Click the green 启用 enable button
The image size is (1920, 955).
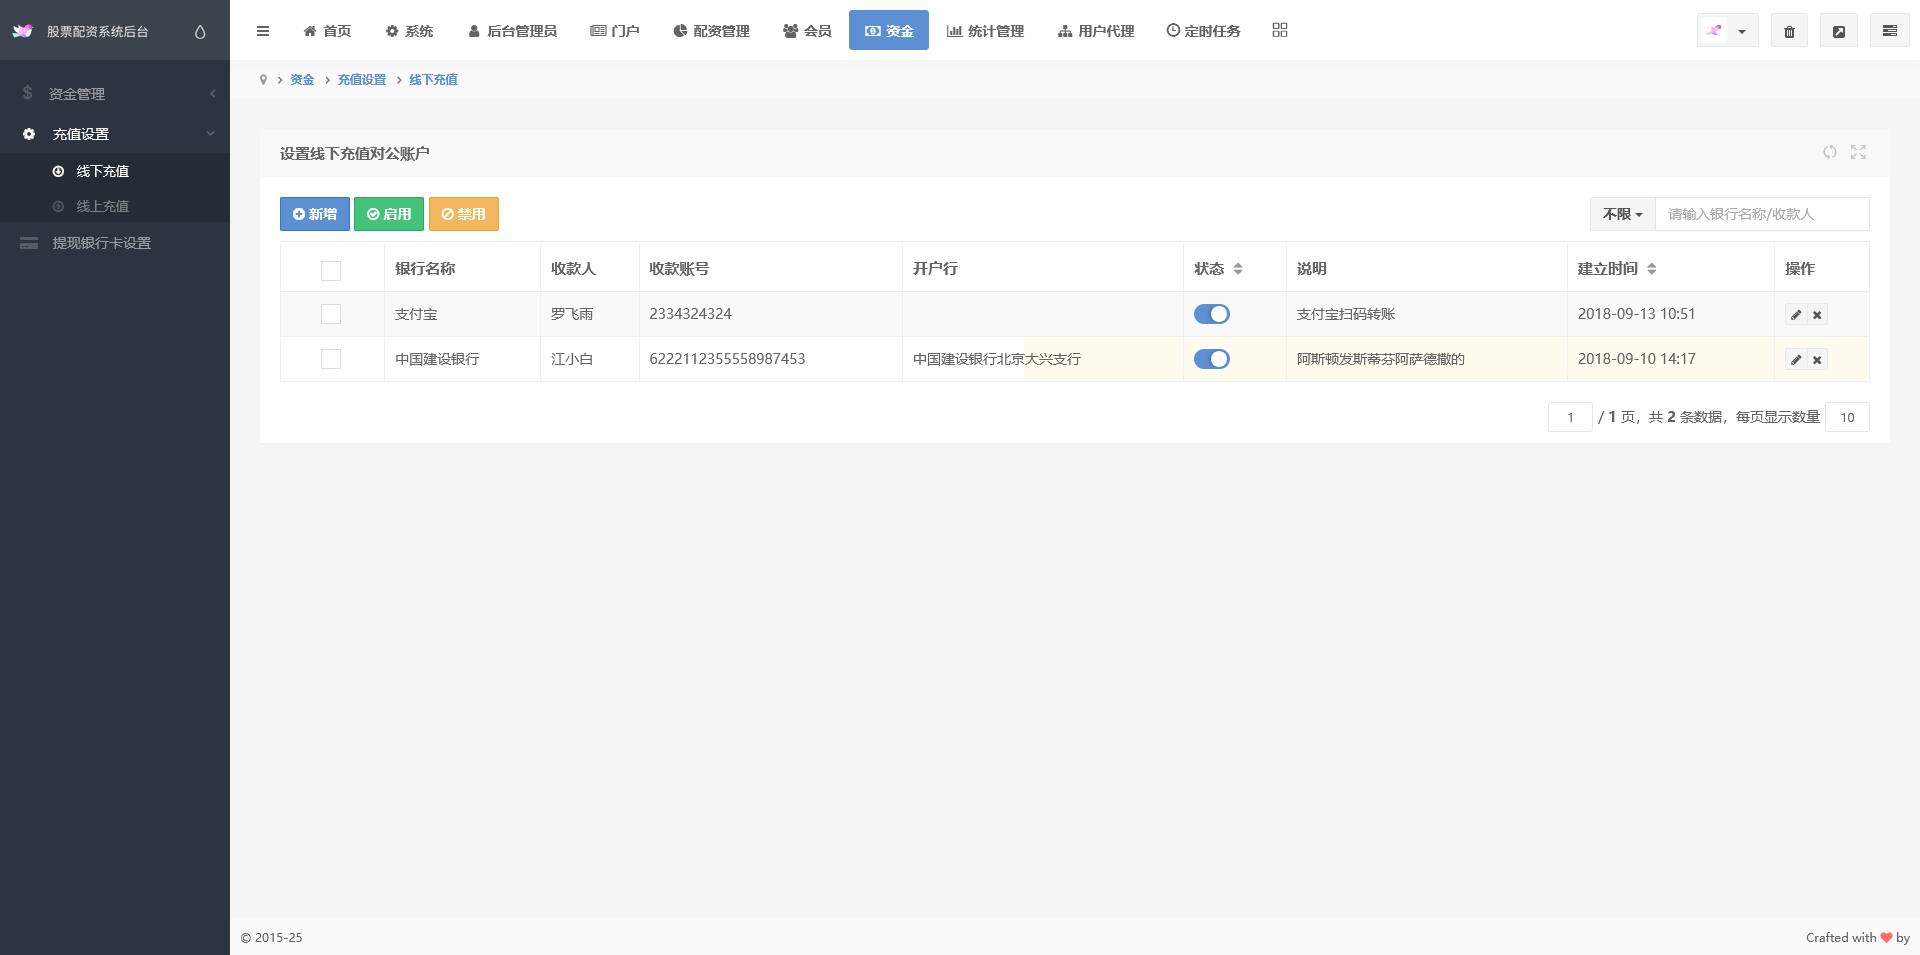(389, 214)
